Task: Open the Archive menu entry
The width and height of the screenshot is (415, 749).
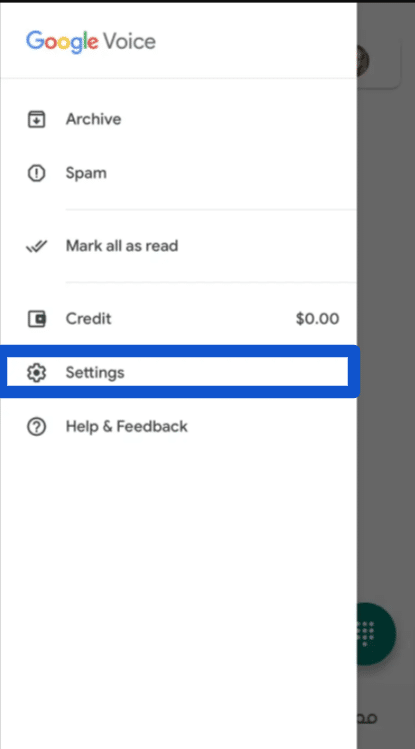Action: [178, 119]
